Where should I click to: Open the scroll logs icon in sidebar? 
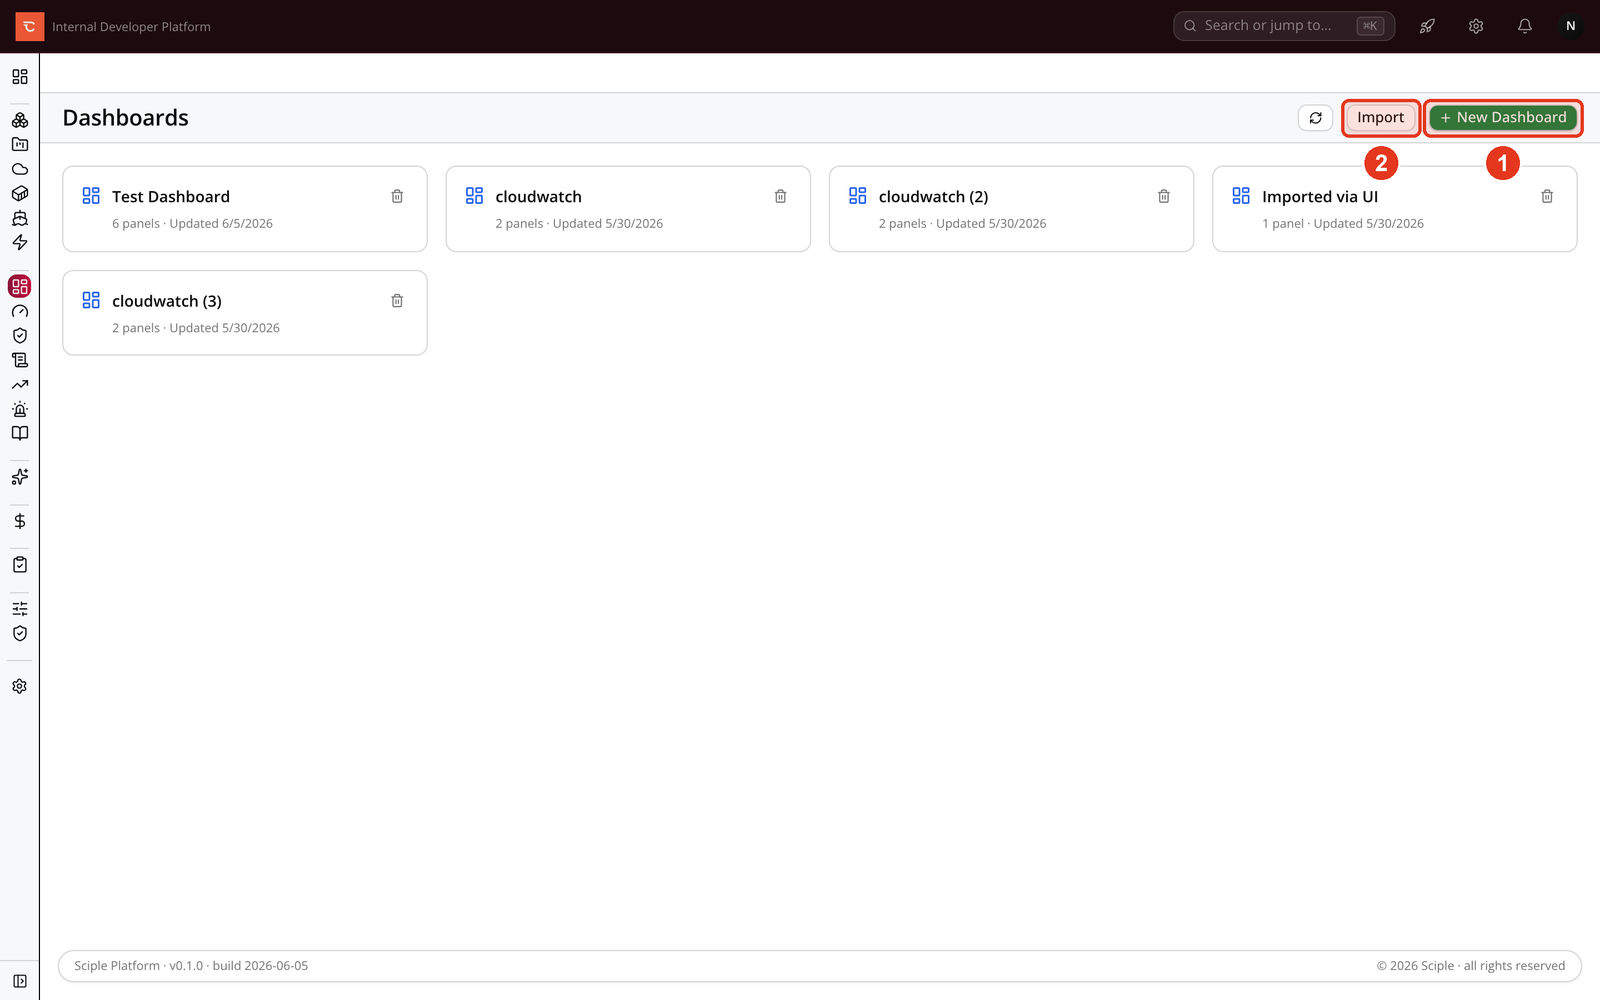pos(20,360)
